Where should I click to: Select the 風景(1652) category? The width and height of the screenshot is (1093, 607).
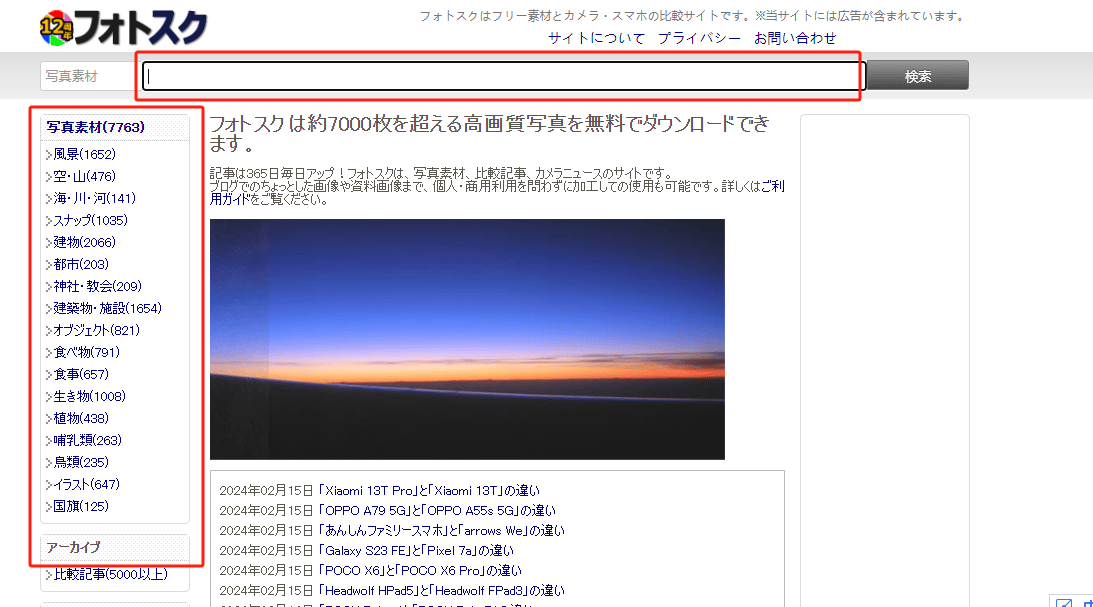80,154
